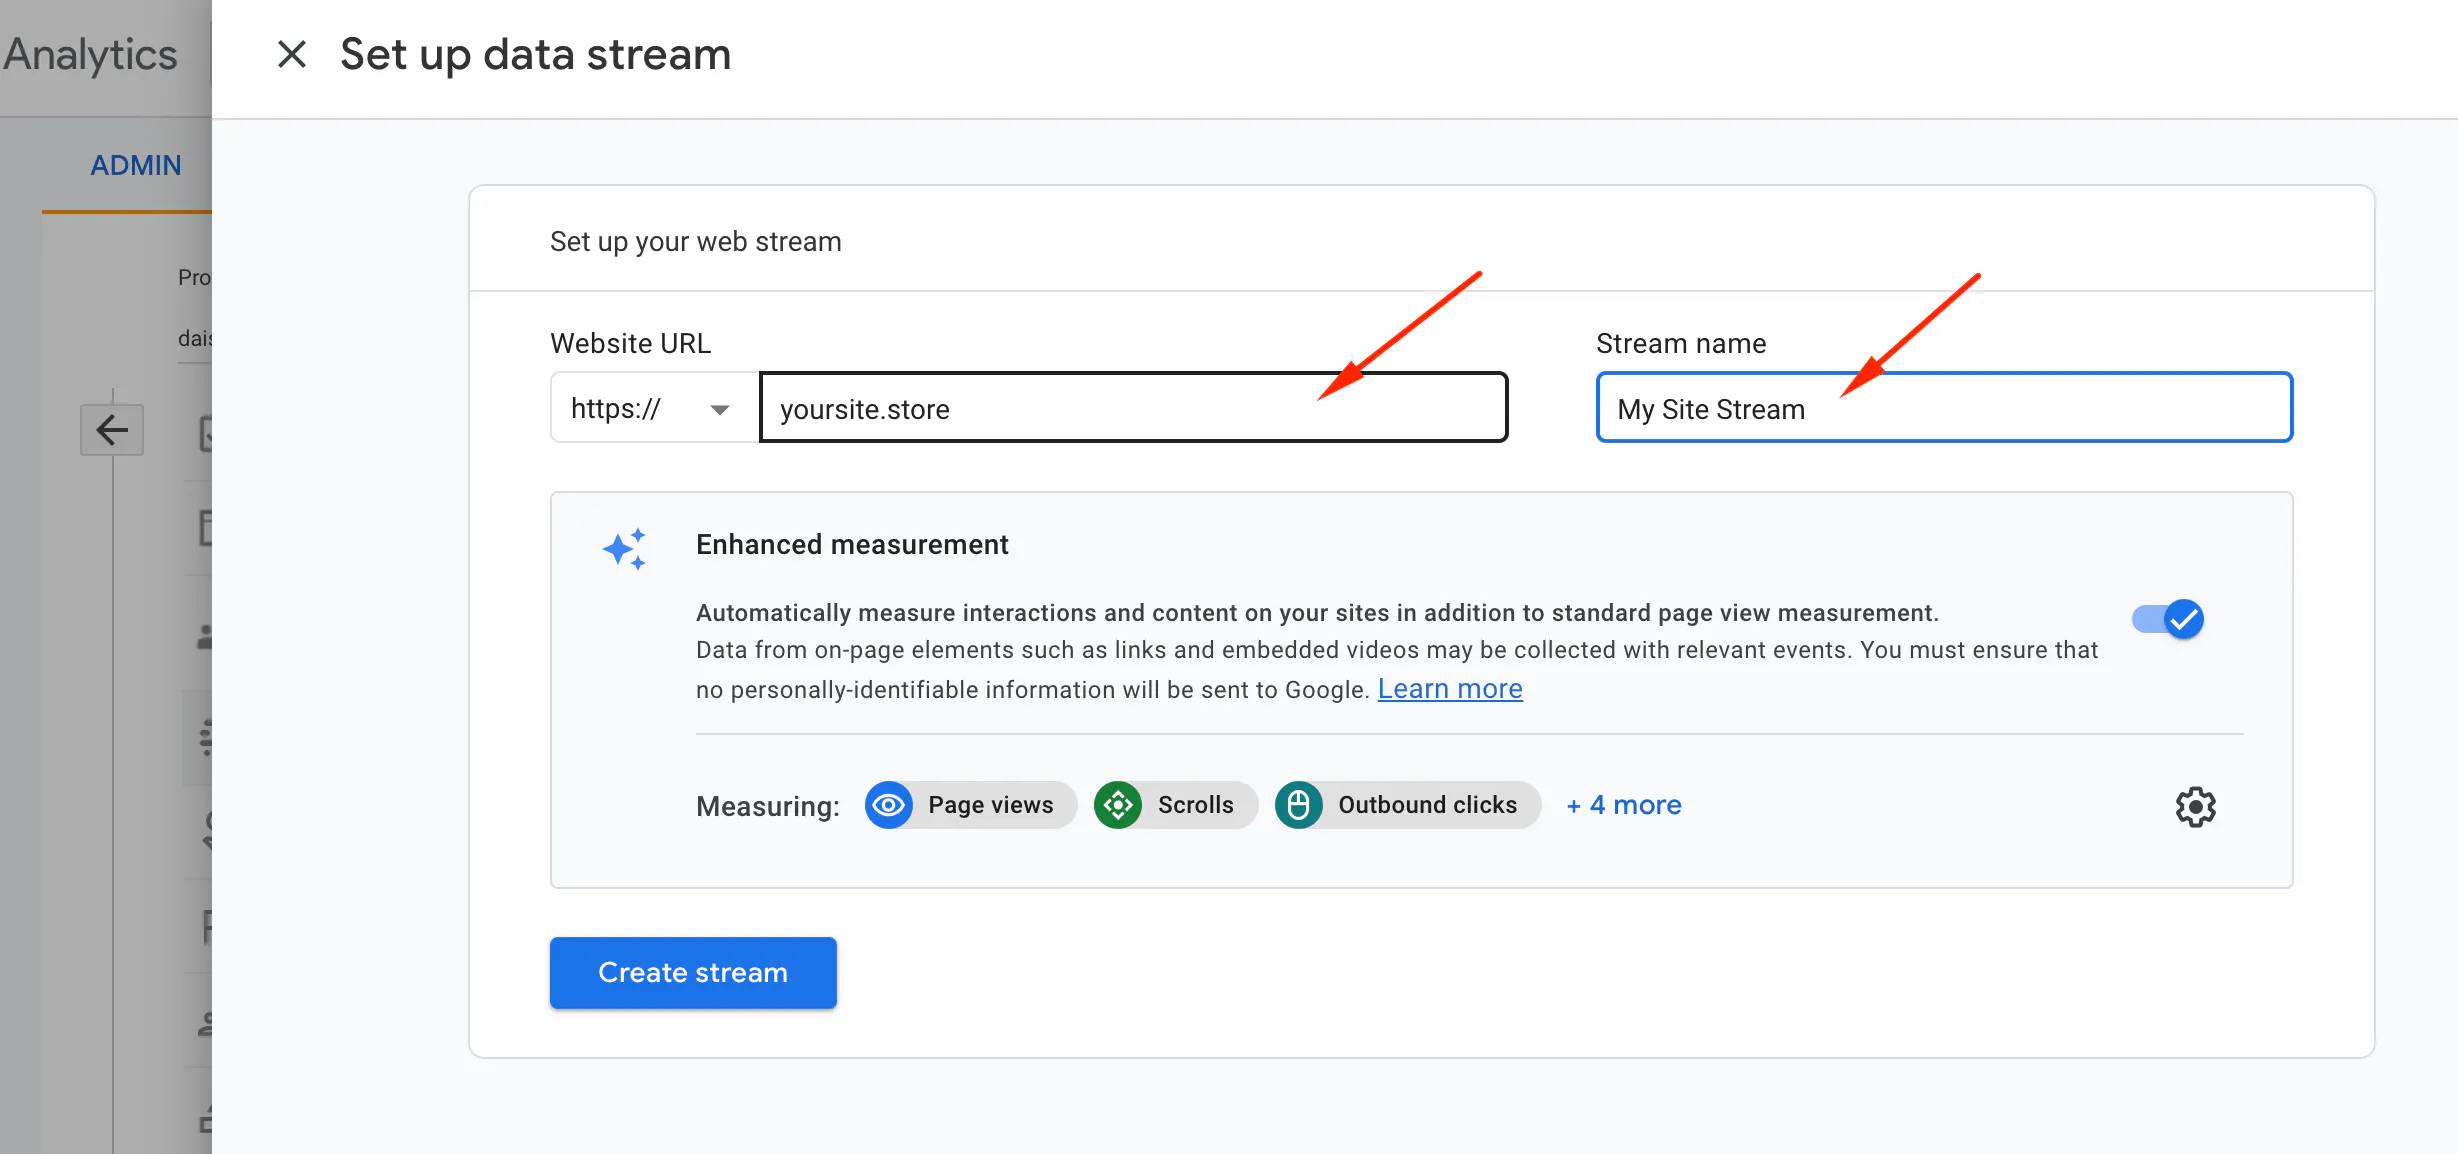2458x1154 pixels.
Task: Expand the + 4 more measurements
Action: 1624,805
